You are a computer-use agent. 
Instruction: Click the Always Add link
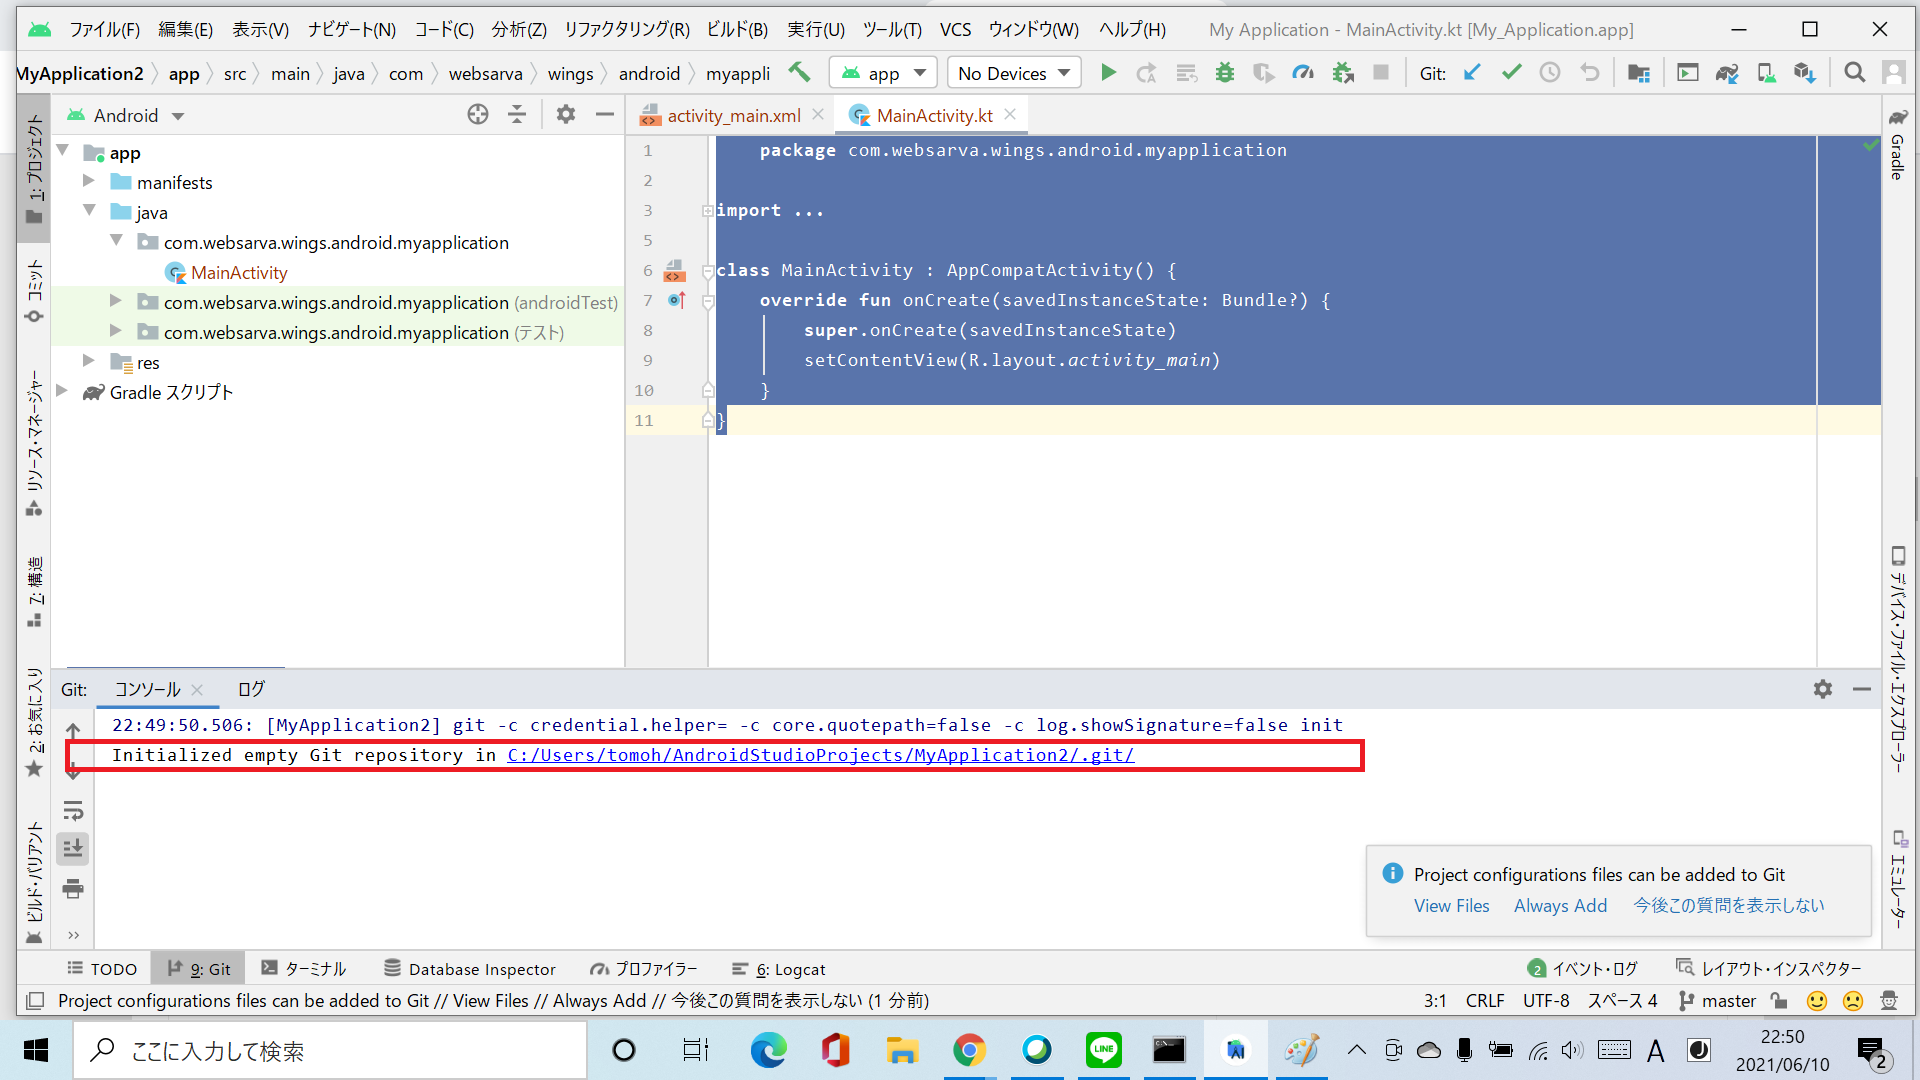1560,905
